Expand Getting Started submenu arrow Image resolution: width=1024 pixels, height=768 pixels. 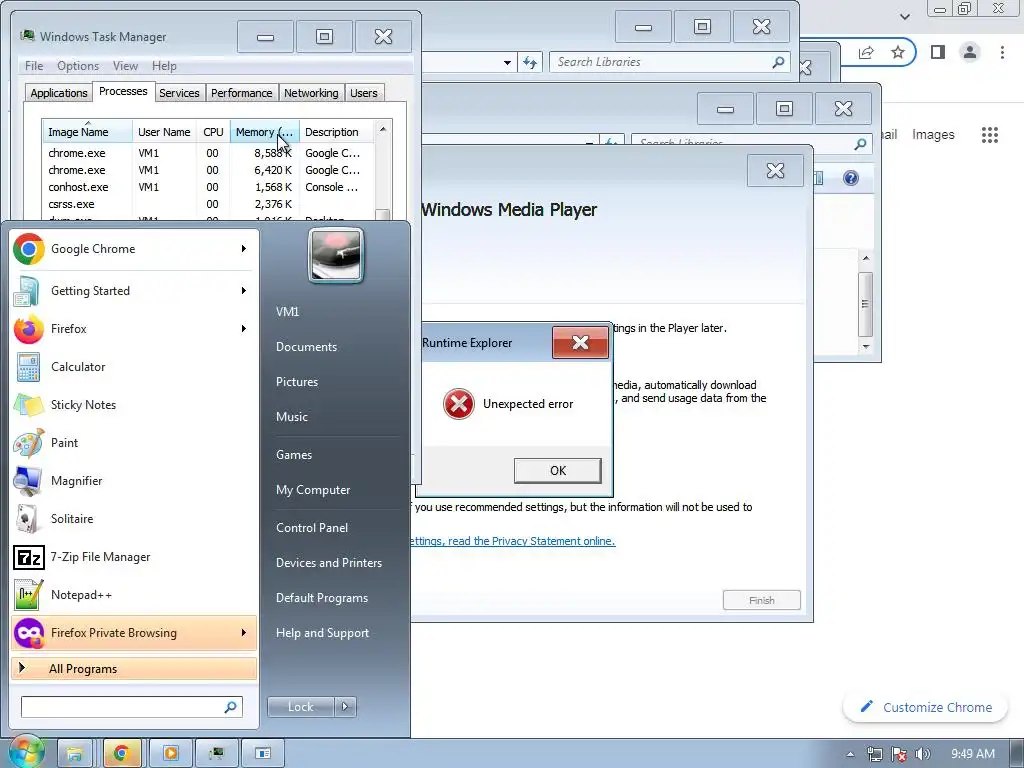tap(244, 291)
